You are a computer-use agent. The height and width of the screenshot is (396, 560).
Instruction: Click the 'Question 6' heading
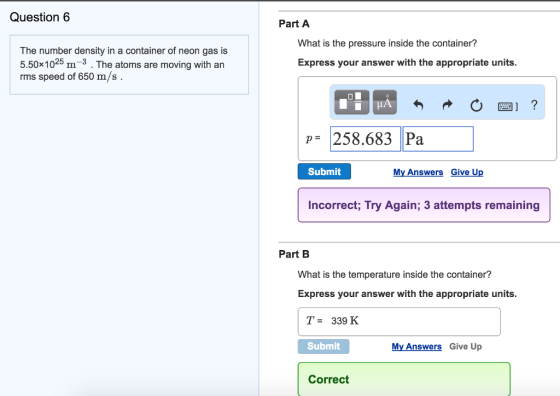pyautogui.click(x=40, y=17)
